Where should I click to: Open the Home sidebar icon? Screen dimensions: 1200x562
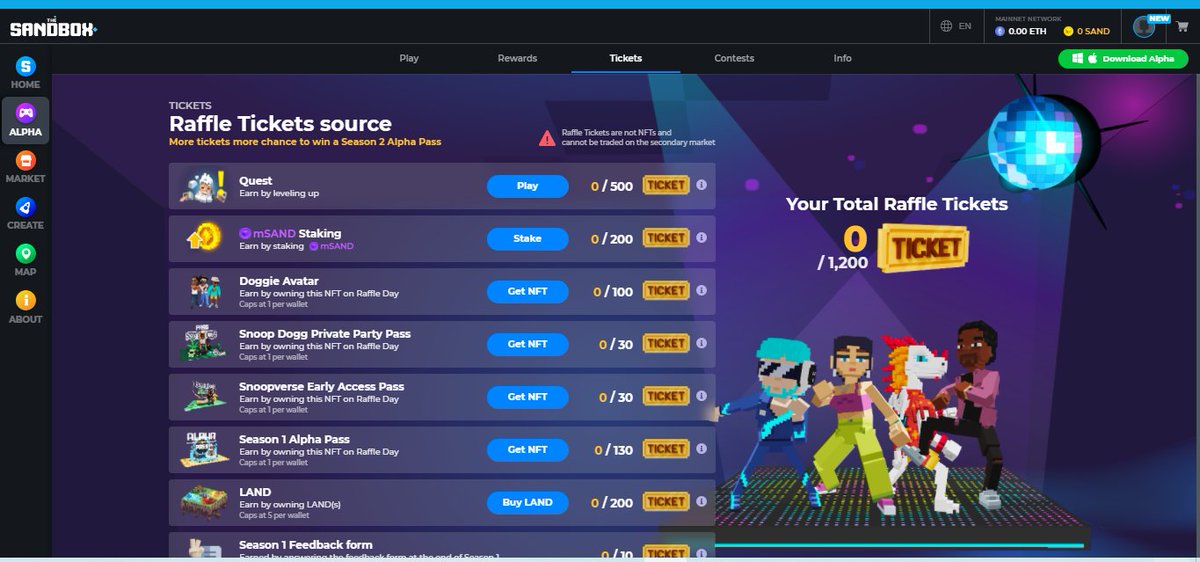(25, 66)
